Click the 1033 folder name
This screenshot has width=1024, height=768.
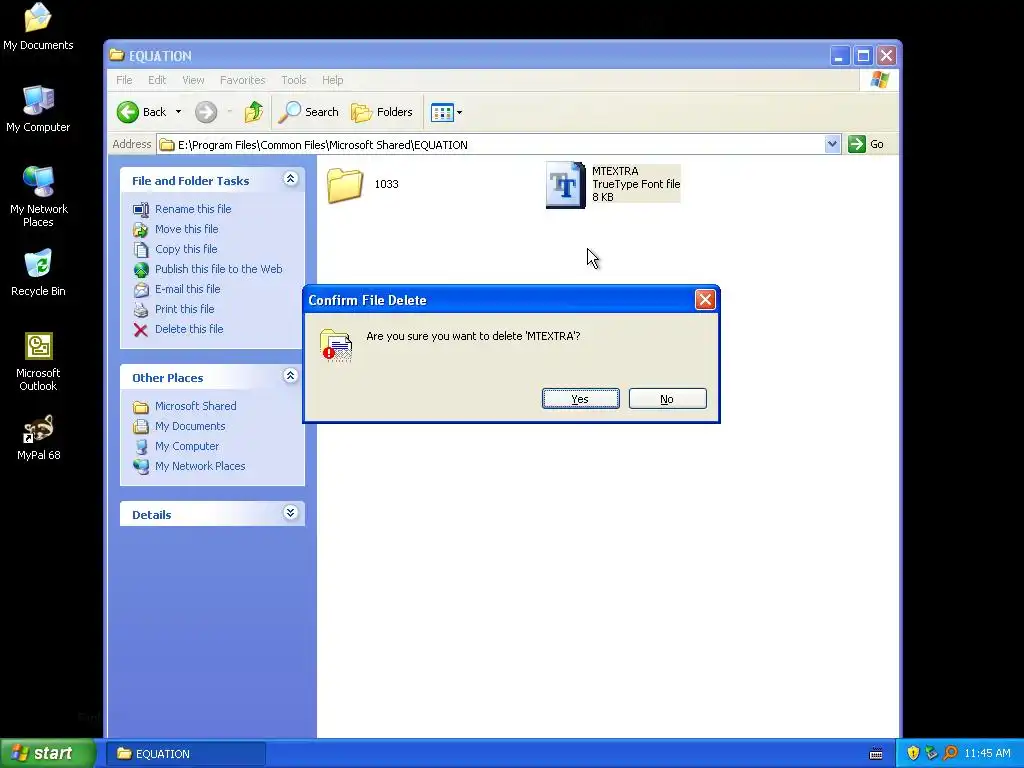(387, 184)
